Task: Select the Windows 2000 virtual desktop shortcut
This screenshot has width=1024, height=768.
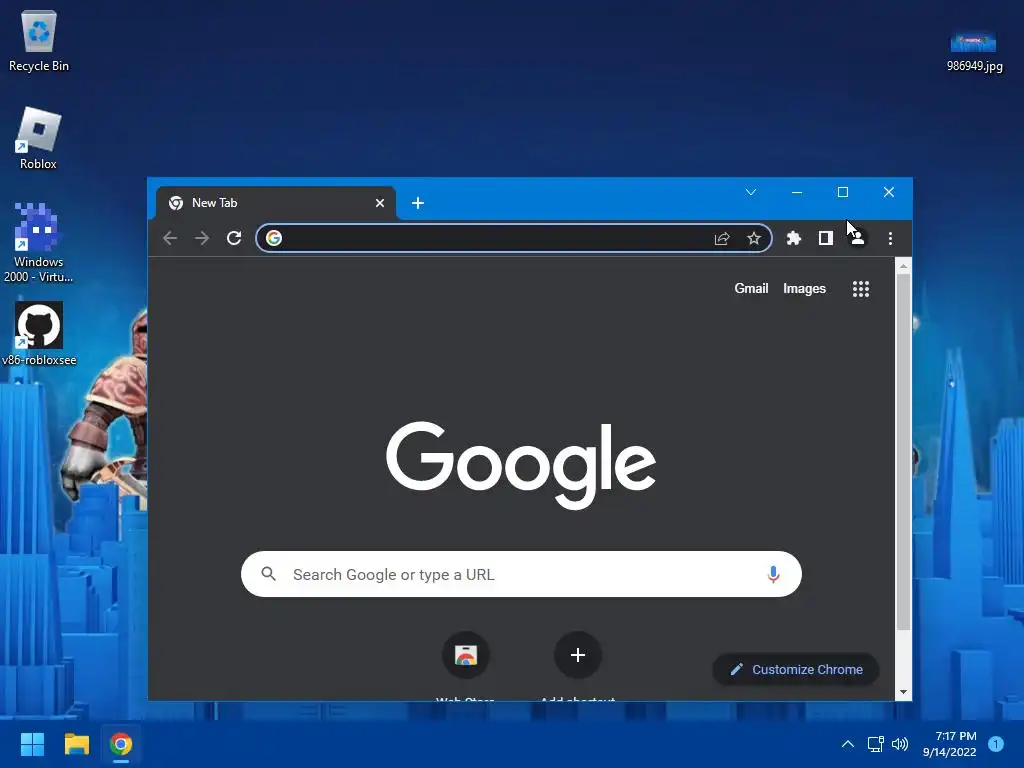Action: click(39, 243)
